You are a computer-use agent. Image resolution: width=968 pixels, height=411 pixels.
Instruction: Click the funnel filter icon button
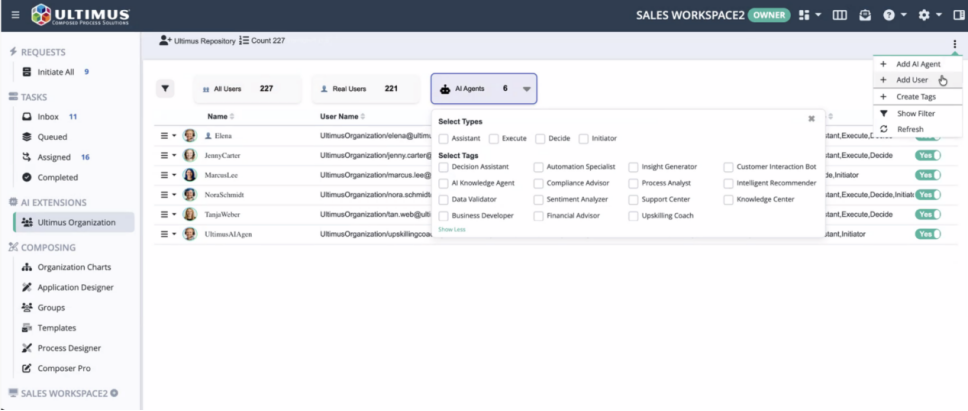(165, 89)
